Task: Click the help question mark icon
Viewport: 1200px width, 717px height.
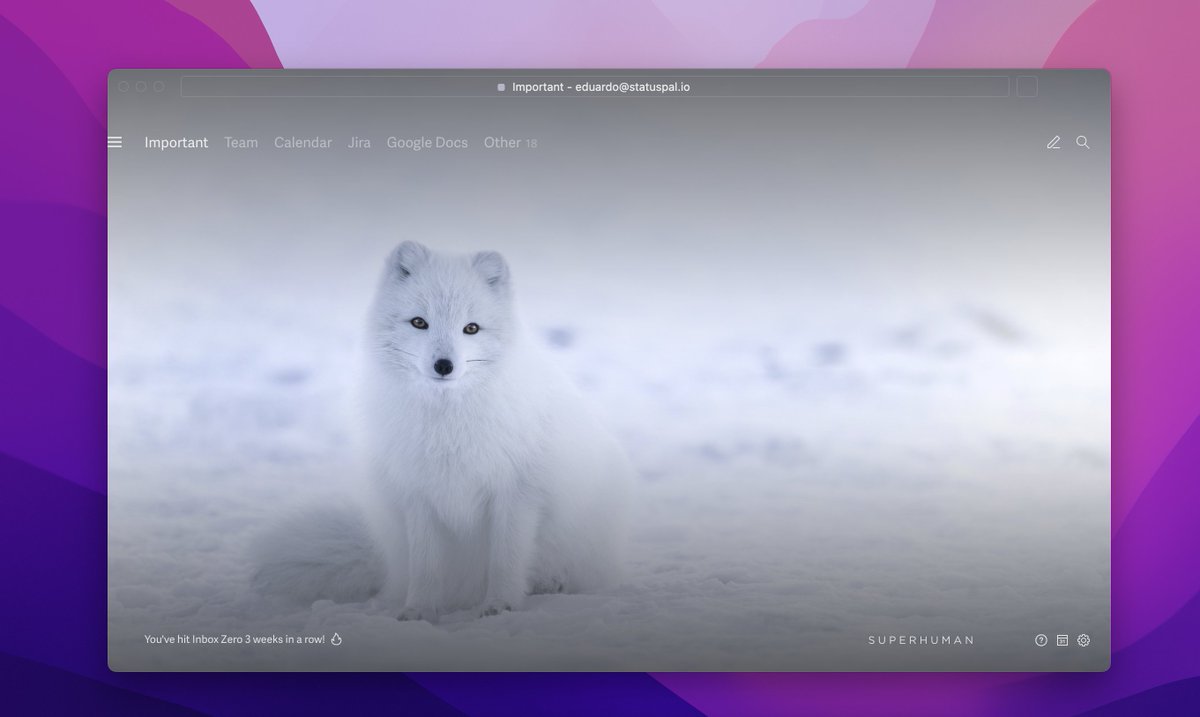Action: click(x=1040, y=640)
